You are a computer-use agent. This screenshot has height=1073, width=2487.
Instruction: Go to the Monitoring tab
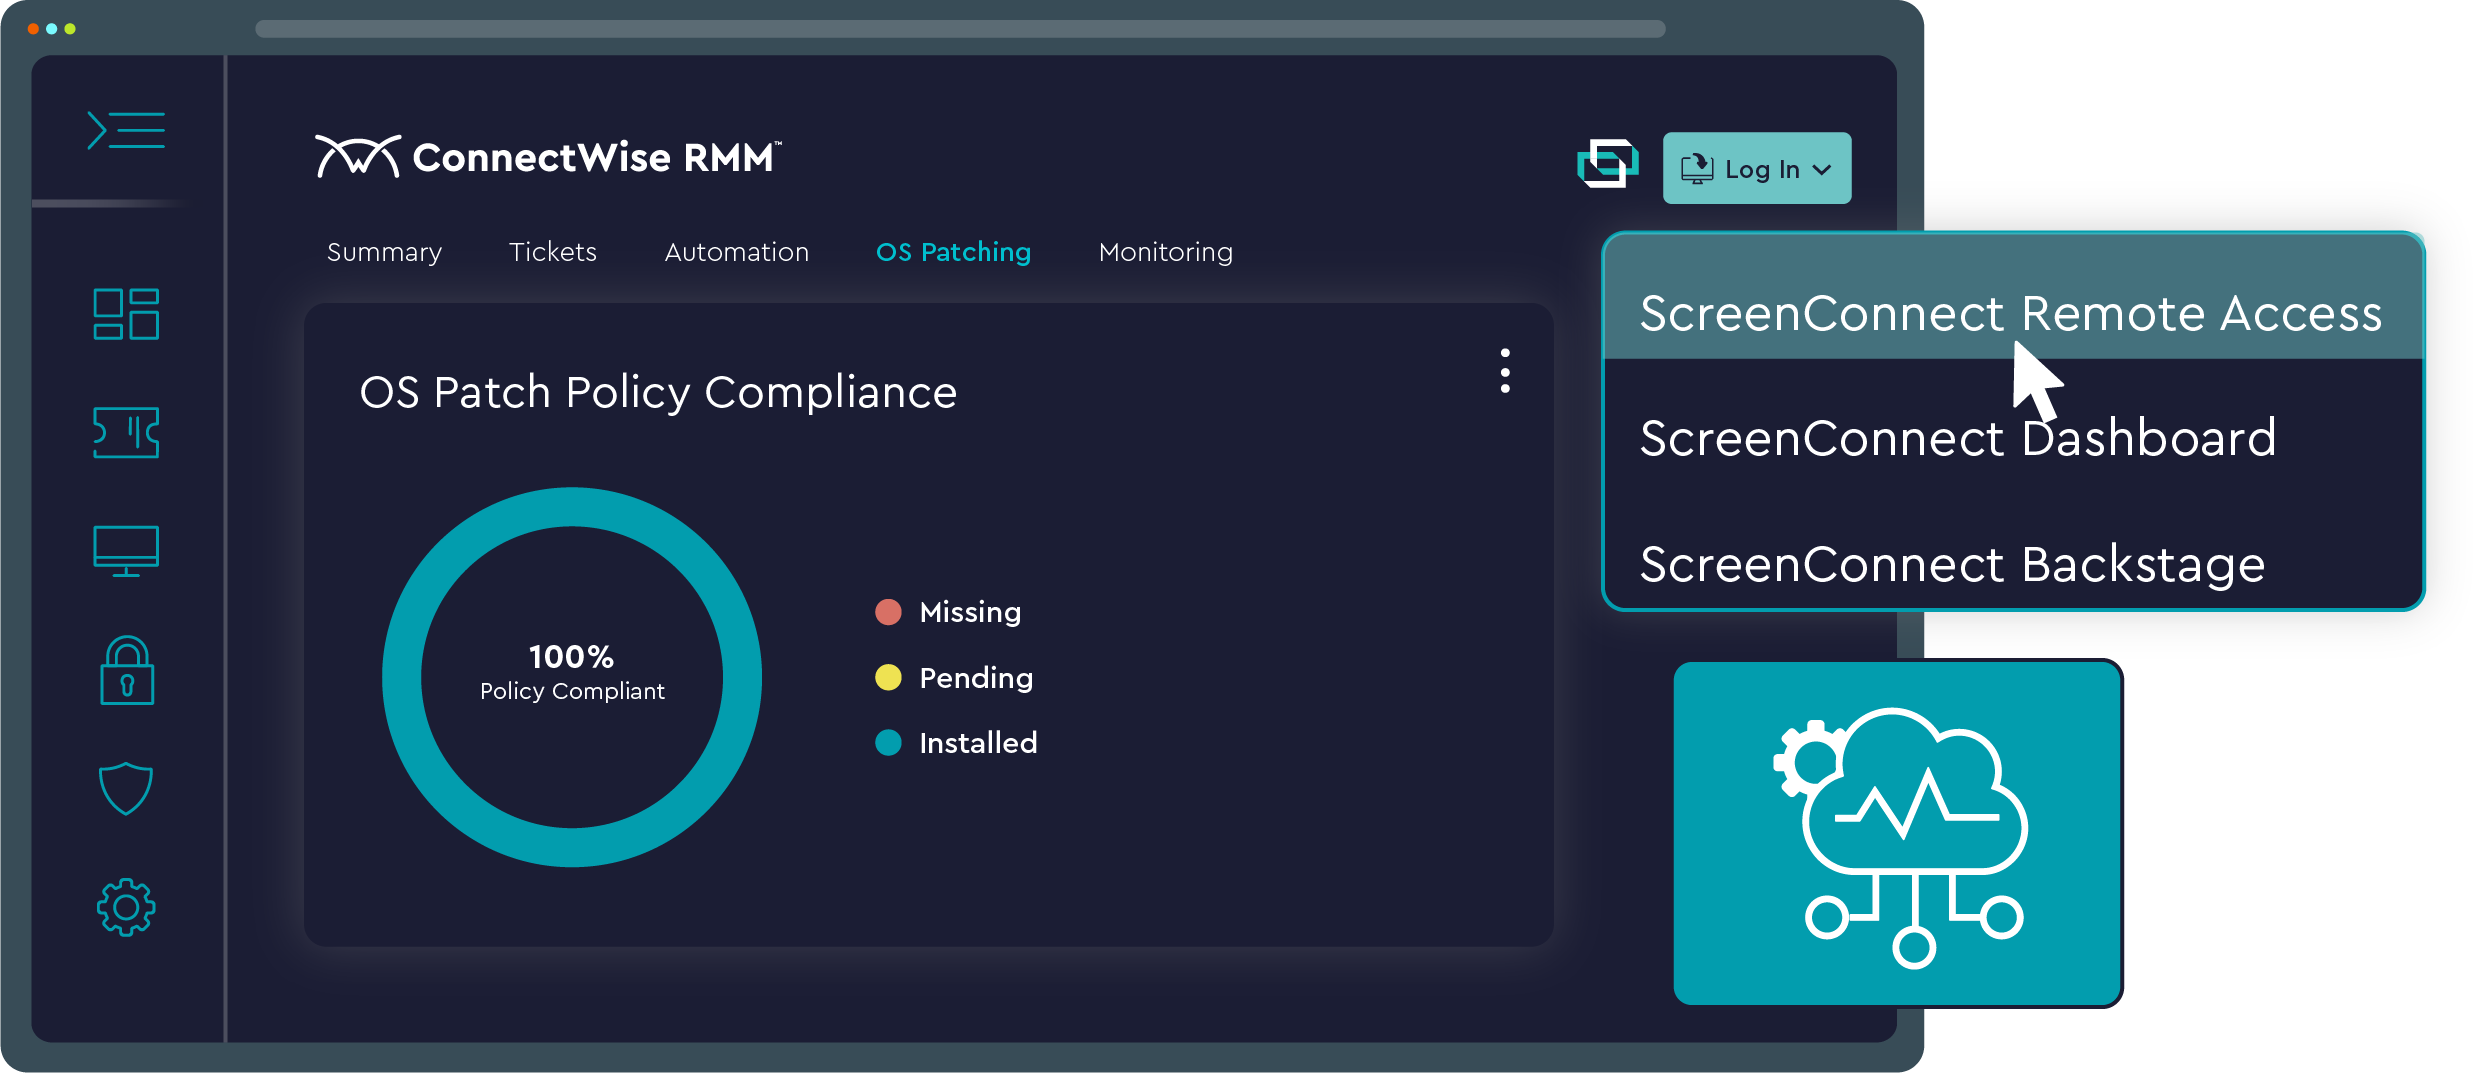(1165, 252)
